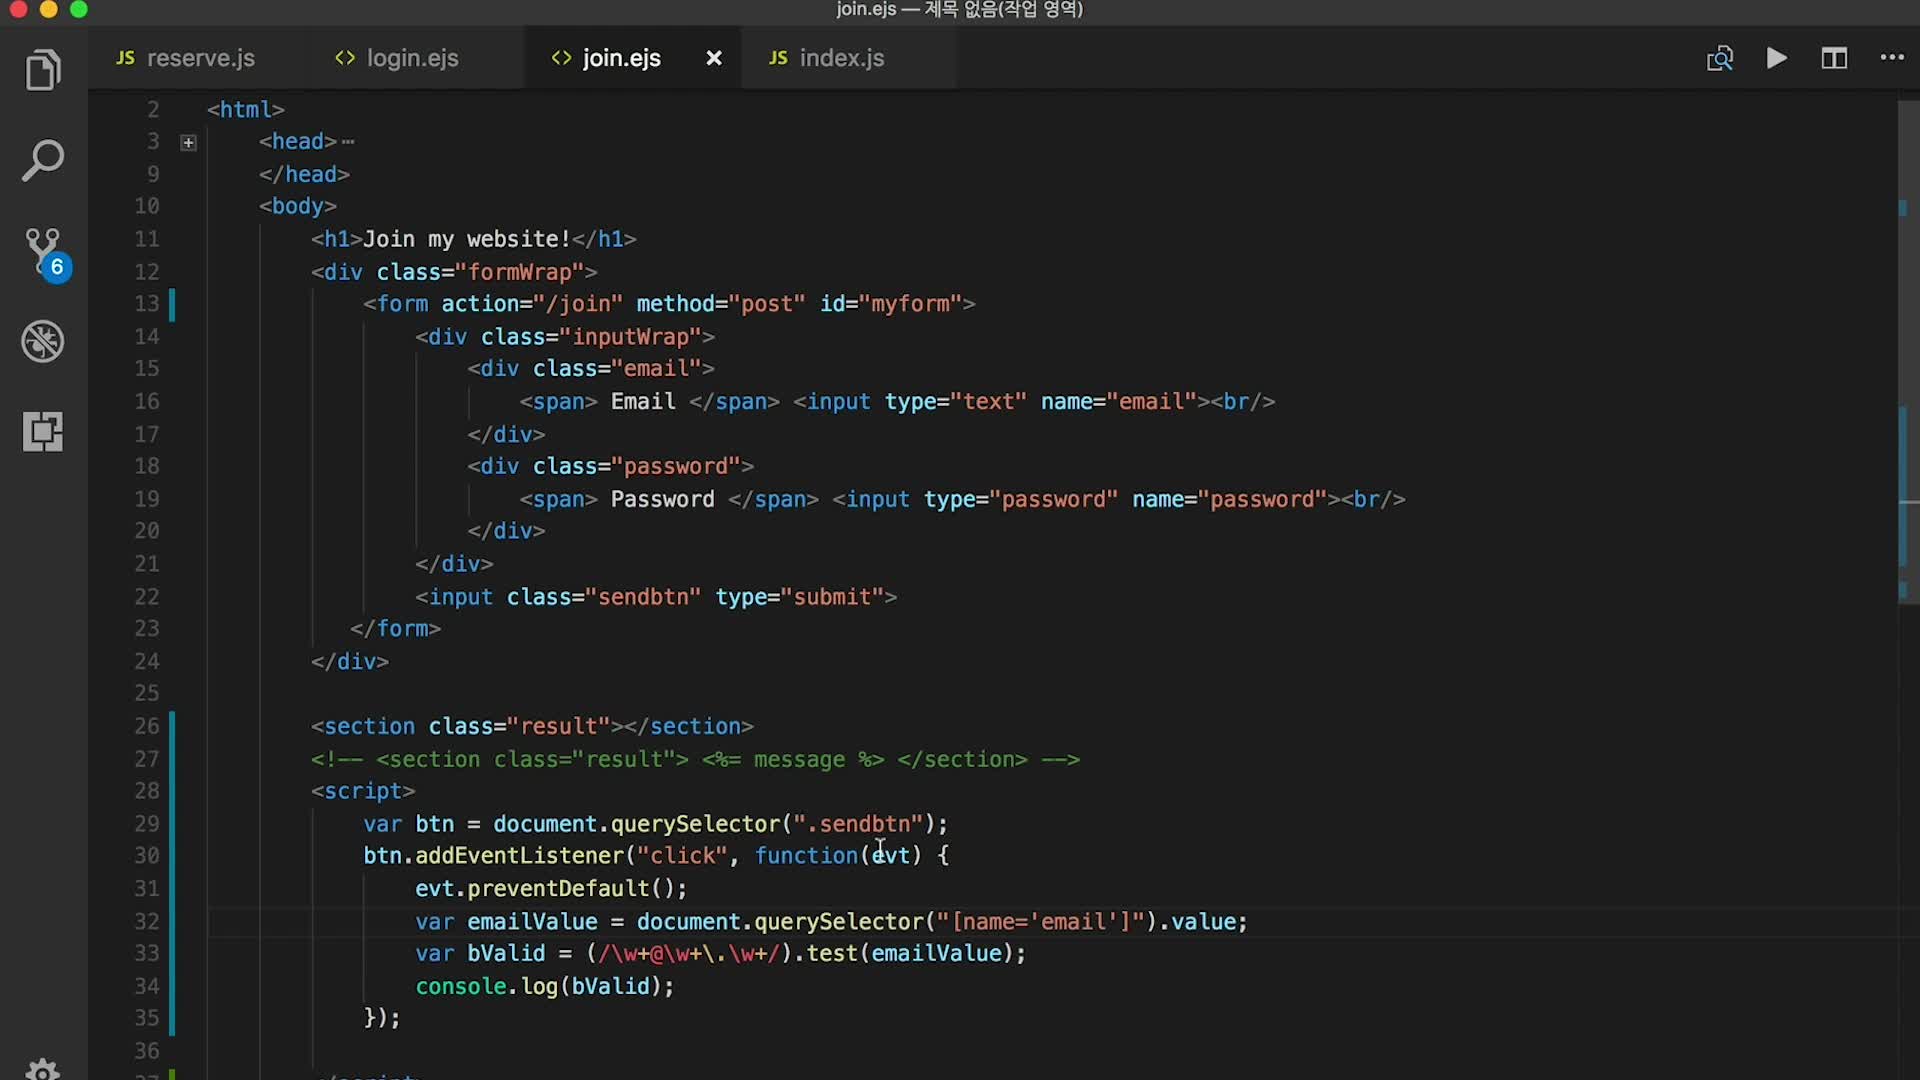Image resolution: width=1920 pixels, height=1080 pixels.
Task: Click the closing </form> tag
Action: tap(396, 629)
